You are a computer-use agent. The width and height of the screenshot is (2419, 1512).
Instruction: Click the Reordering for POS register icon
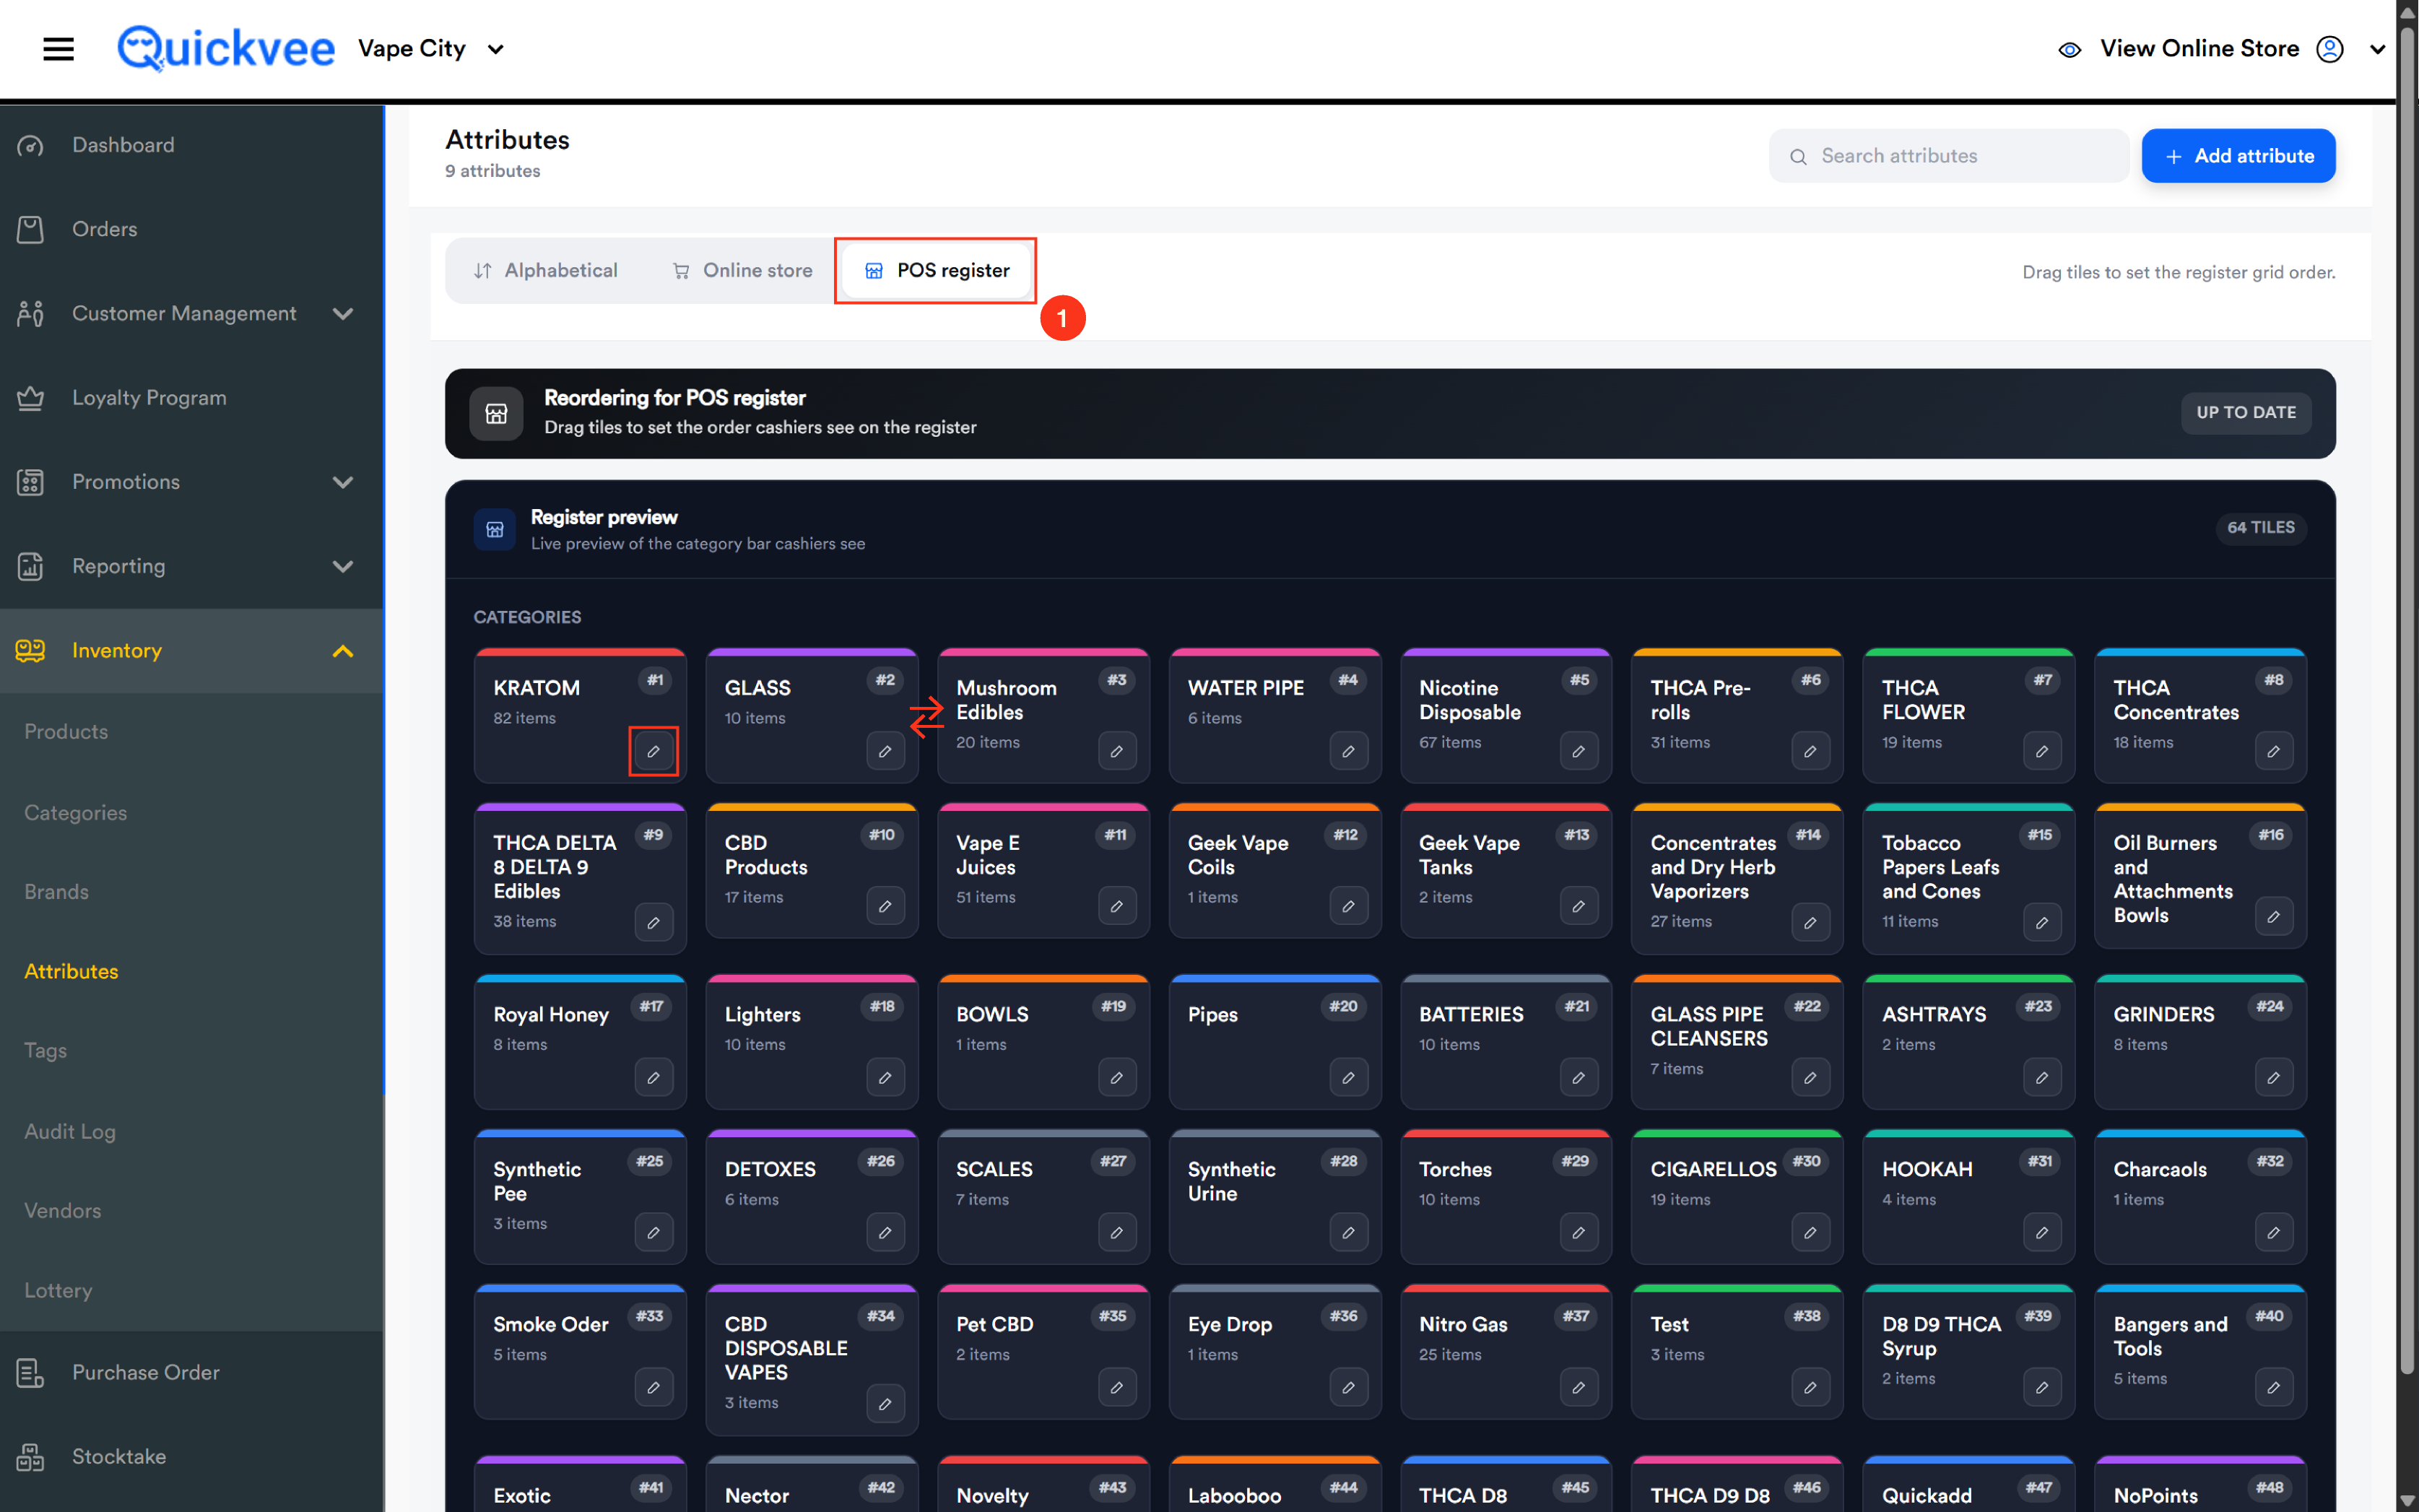click(x=496, y=413)
